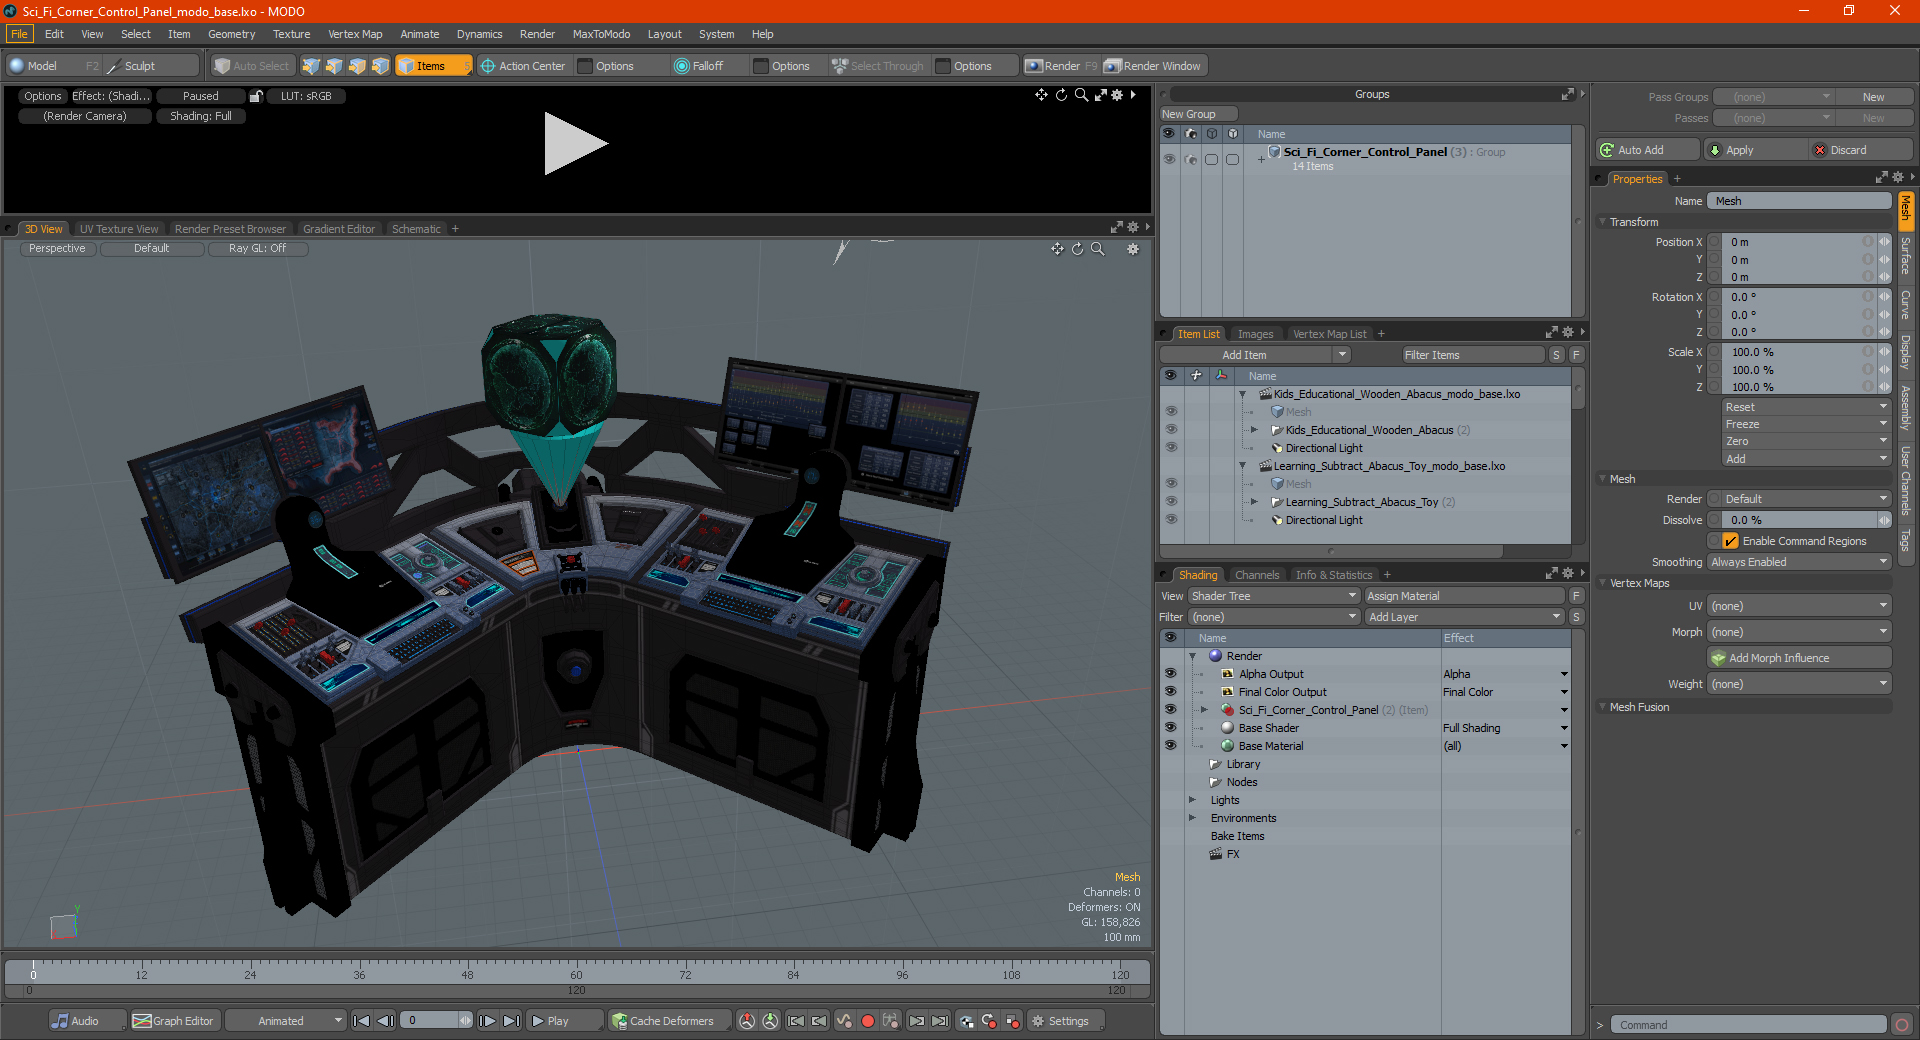The image size is (1920, 1040).
Task: Toggle Enable Command Regions checkbox
Action: coord(1730,541)
